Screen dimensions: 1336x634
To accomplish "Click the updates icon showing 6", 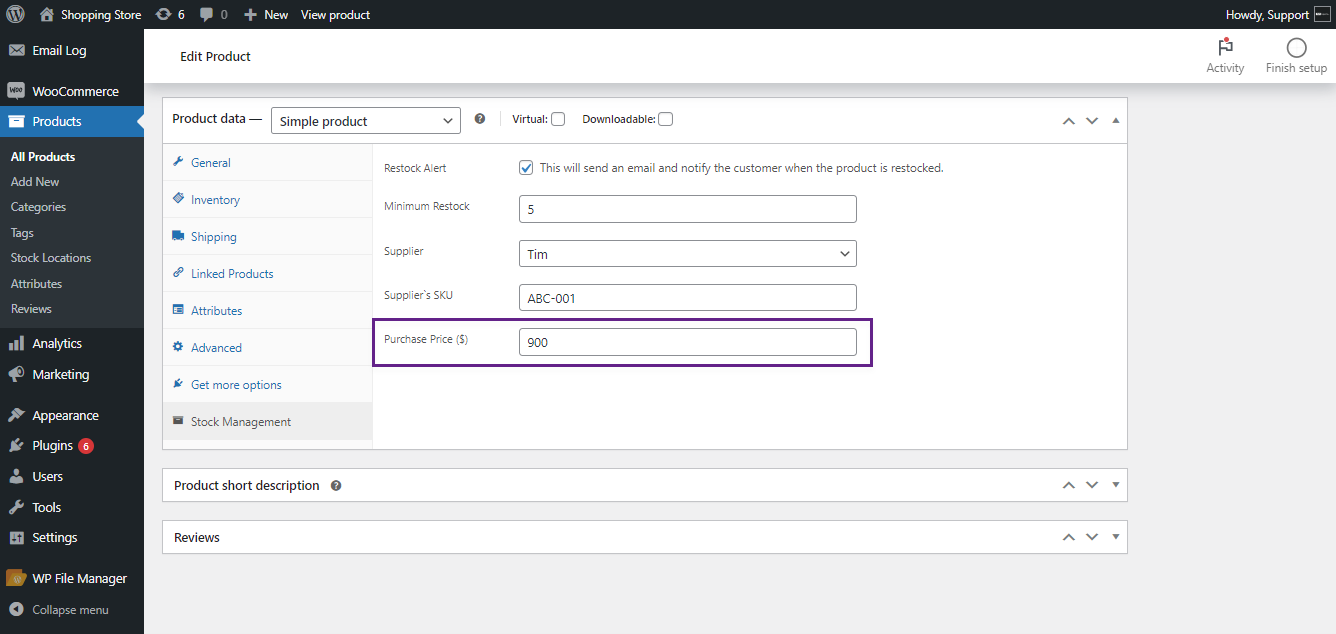I will [x=163, y=15].
